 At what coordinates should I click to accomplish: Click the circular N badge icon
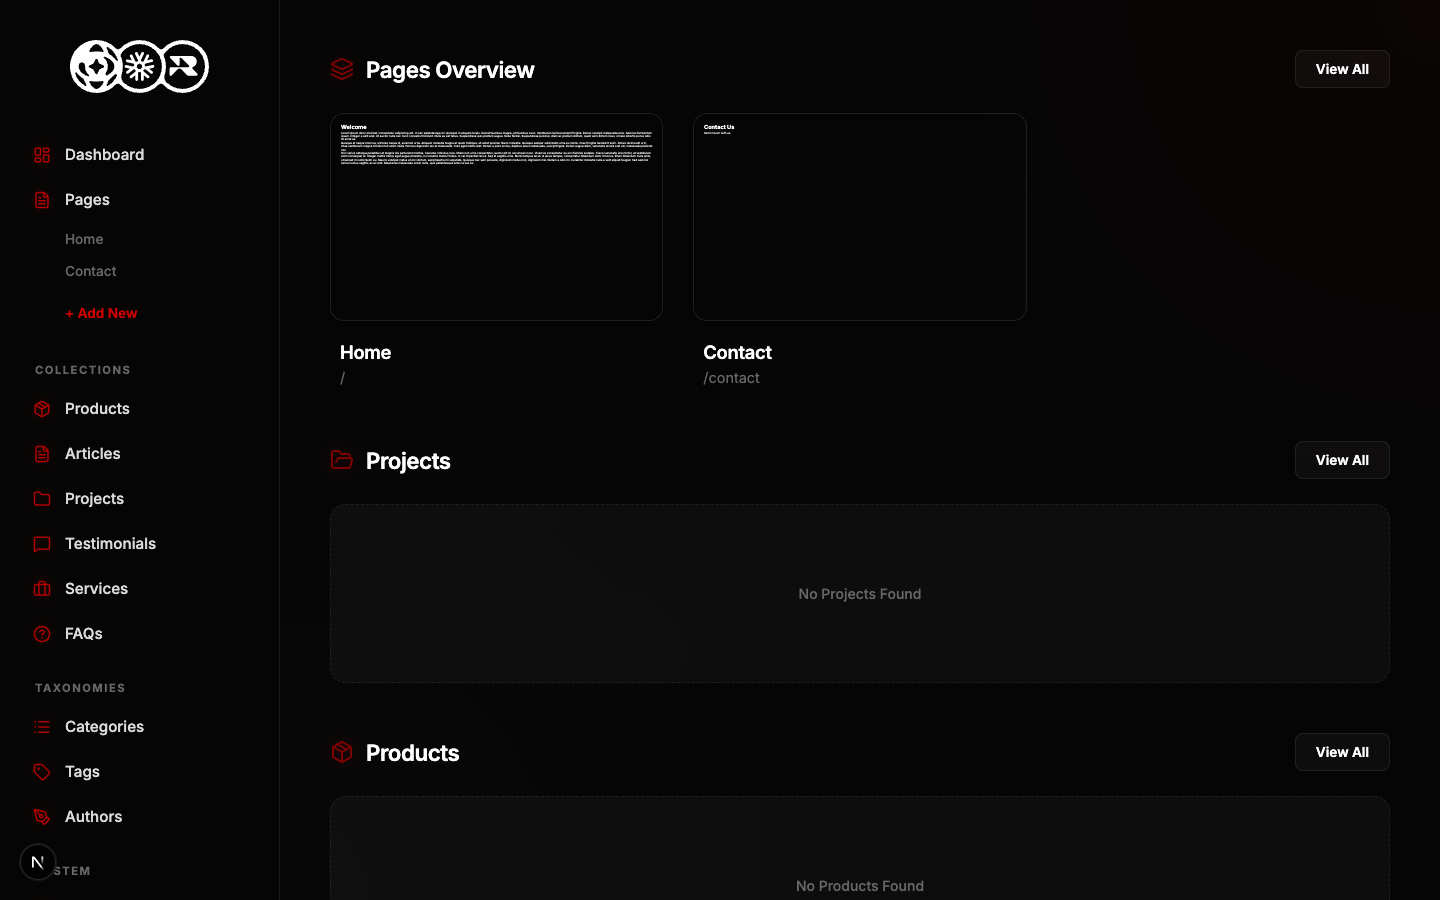[x=38, y=862]
